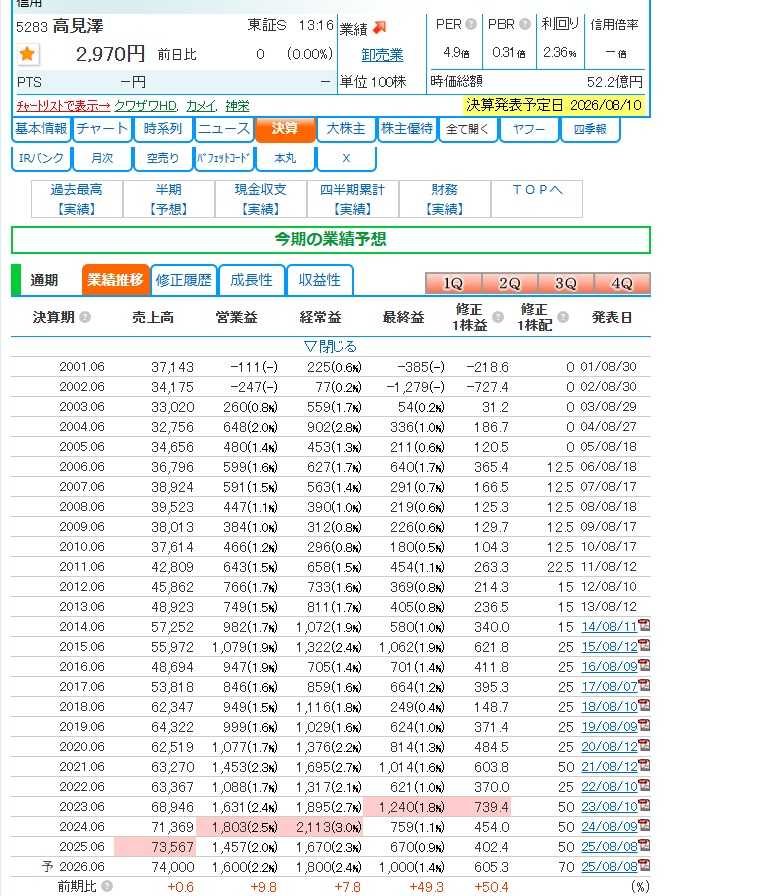Open the 月次 button
Viewport: 783px width, 896px height.
[102, 158]
